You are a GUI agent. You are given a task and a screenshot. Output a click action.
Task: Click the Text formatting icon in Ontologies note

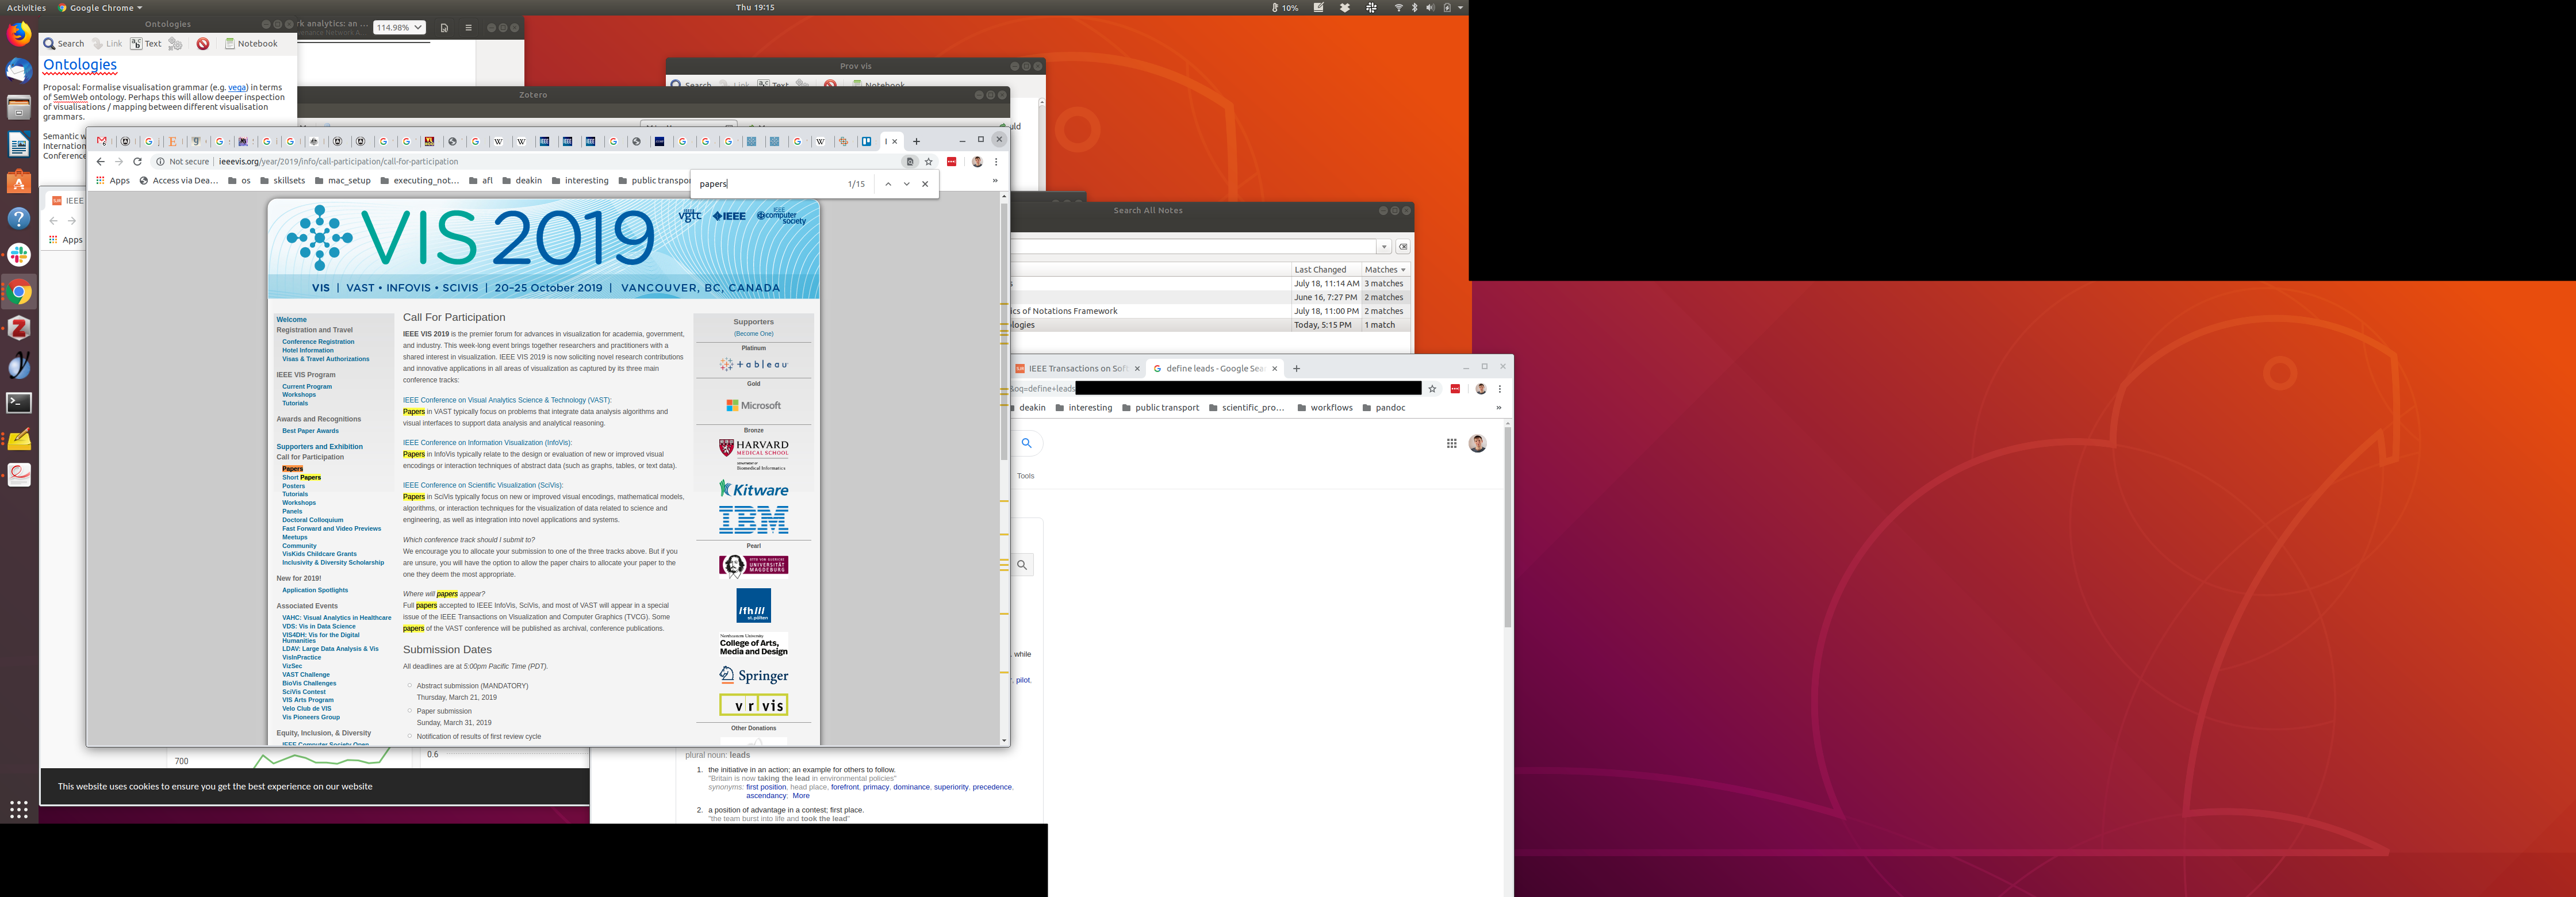(x=145, y=44)
